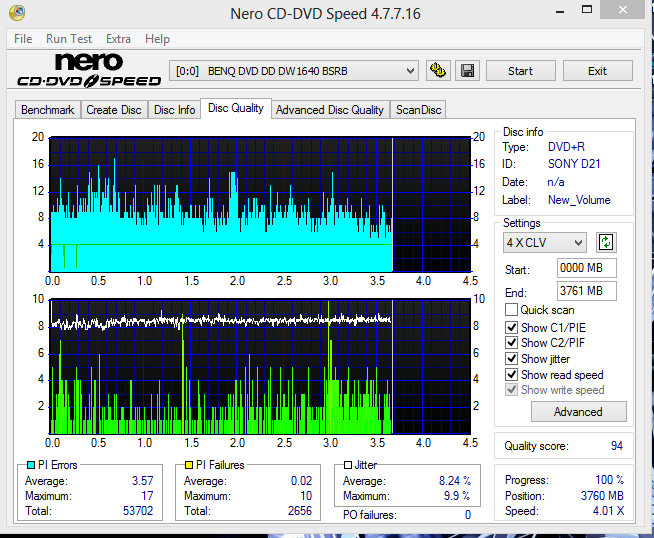Image resolution: width=654 pixels, height=538 pixels.
Task: Open the Run Test menu
Action: [69, 39]
